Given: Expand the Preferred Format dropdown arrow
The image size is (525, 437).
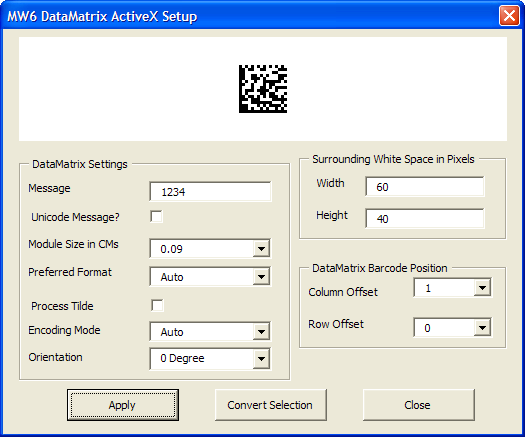Looking at the screenshot, I should (261, 277).
